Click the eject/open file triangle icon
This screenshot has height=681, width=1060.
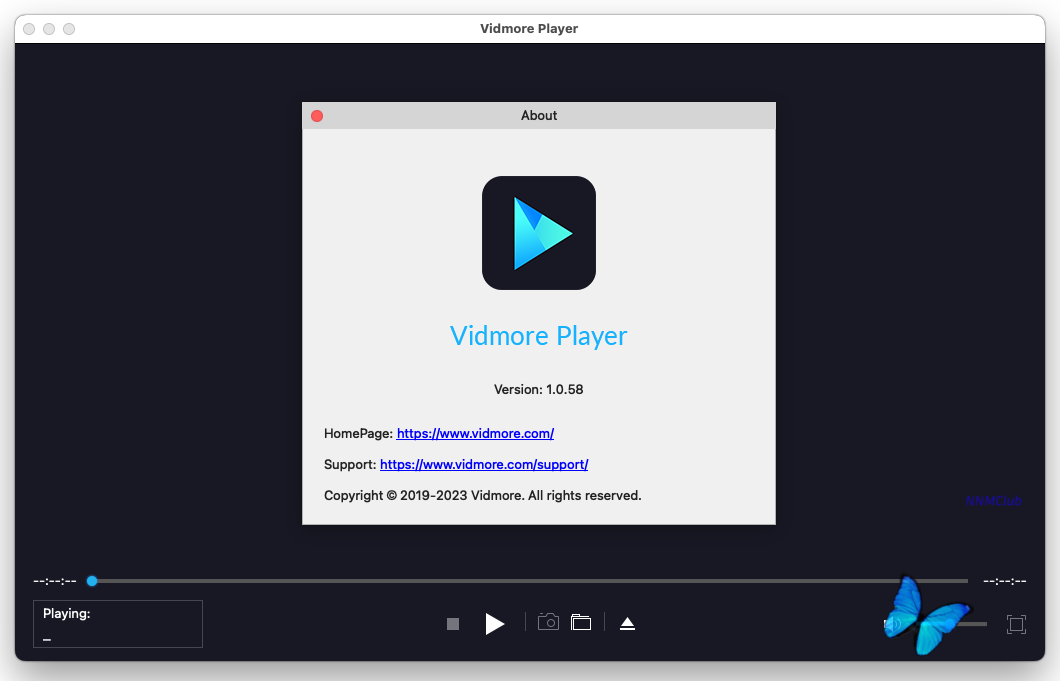click(627, 624)
